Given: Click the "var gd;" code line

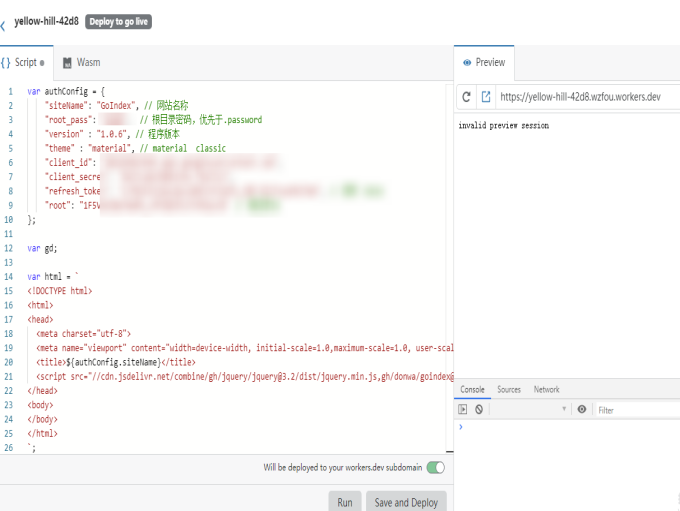Looking at the screenshot, I should click(x=42, y=248).
